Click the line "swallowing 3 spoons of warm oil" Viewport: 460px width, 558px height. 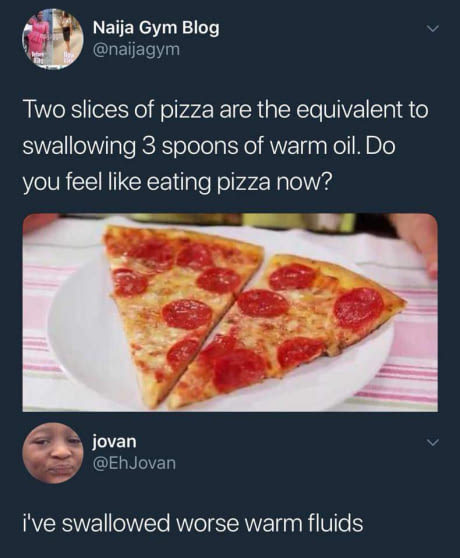coord(189,146)
